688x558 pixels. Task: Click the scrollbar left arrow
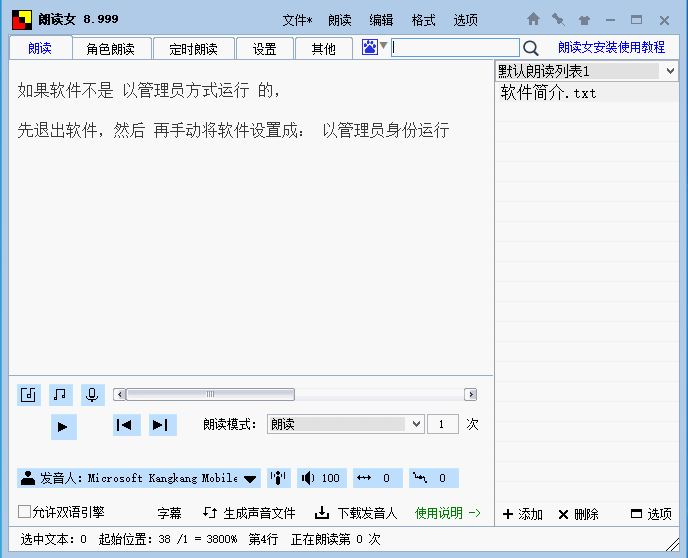click(120, 394)
